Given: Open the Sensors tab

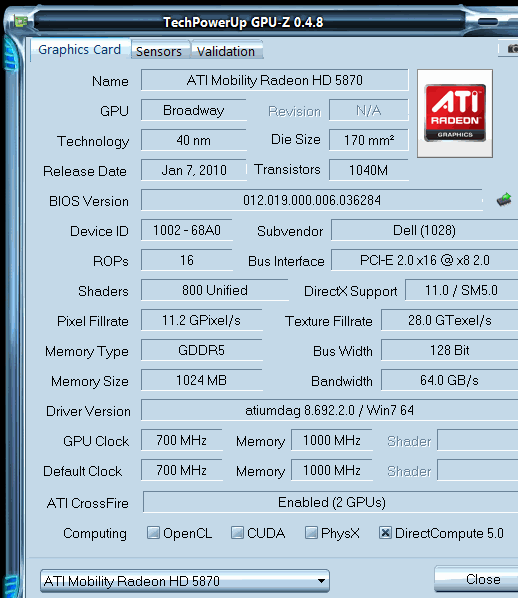Looking at the screenshot, I should (x=159, y=51).
